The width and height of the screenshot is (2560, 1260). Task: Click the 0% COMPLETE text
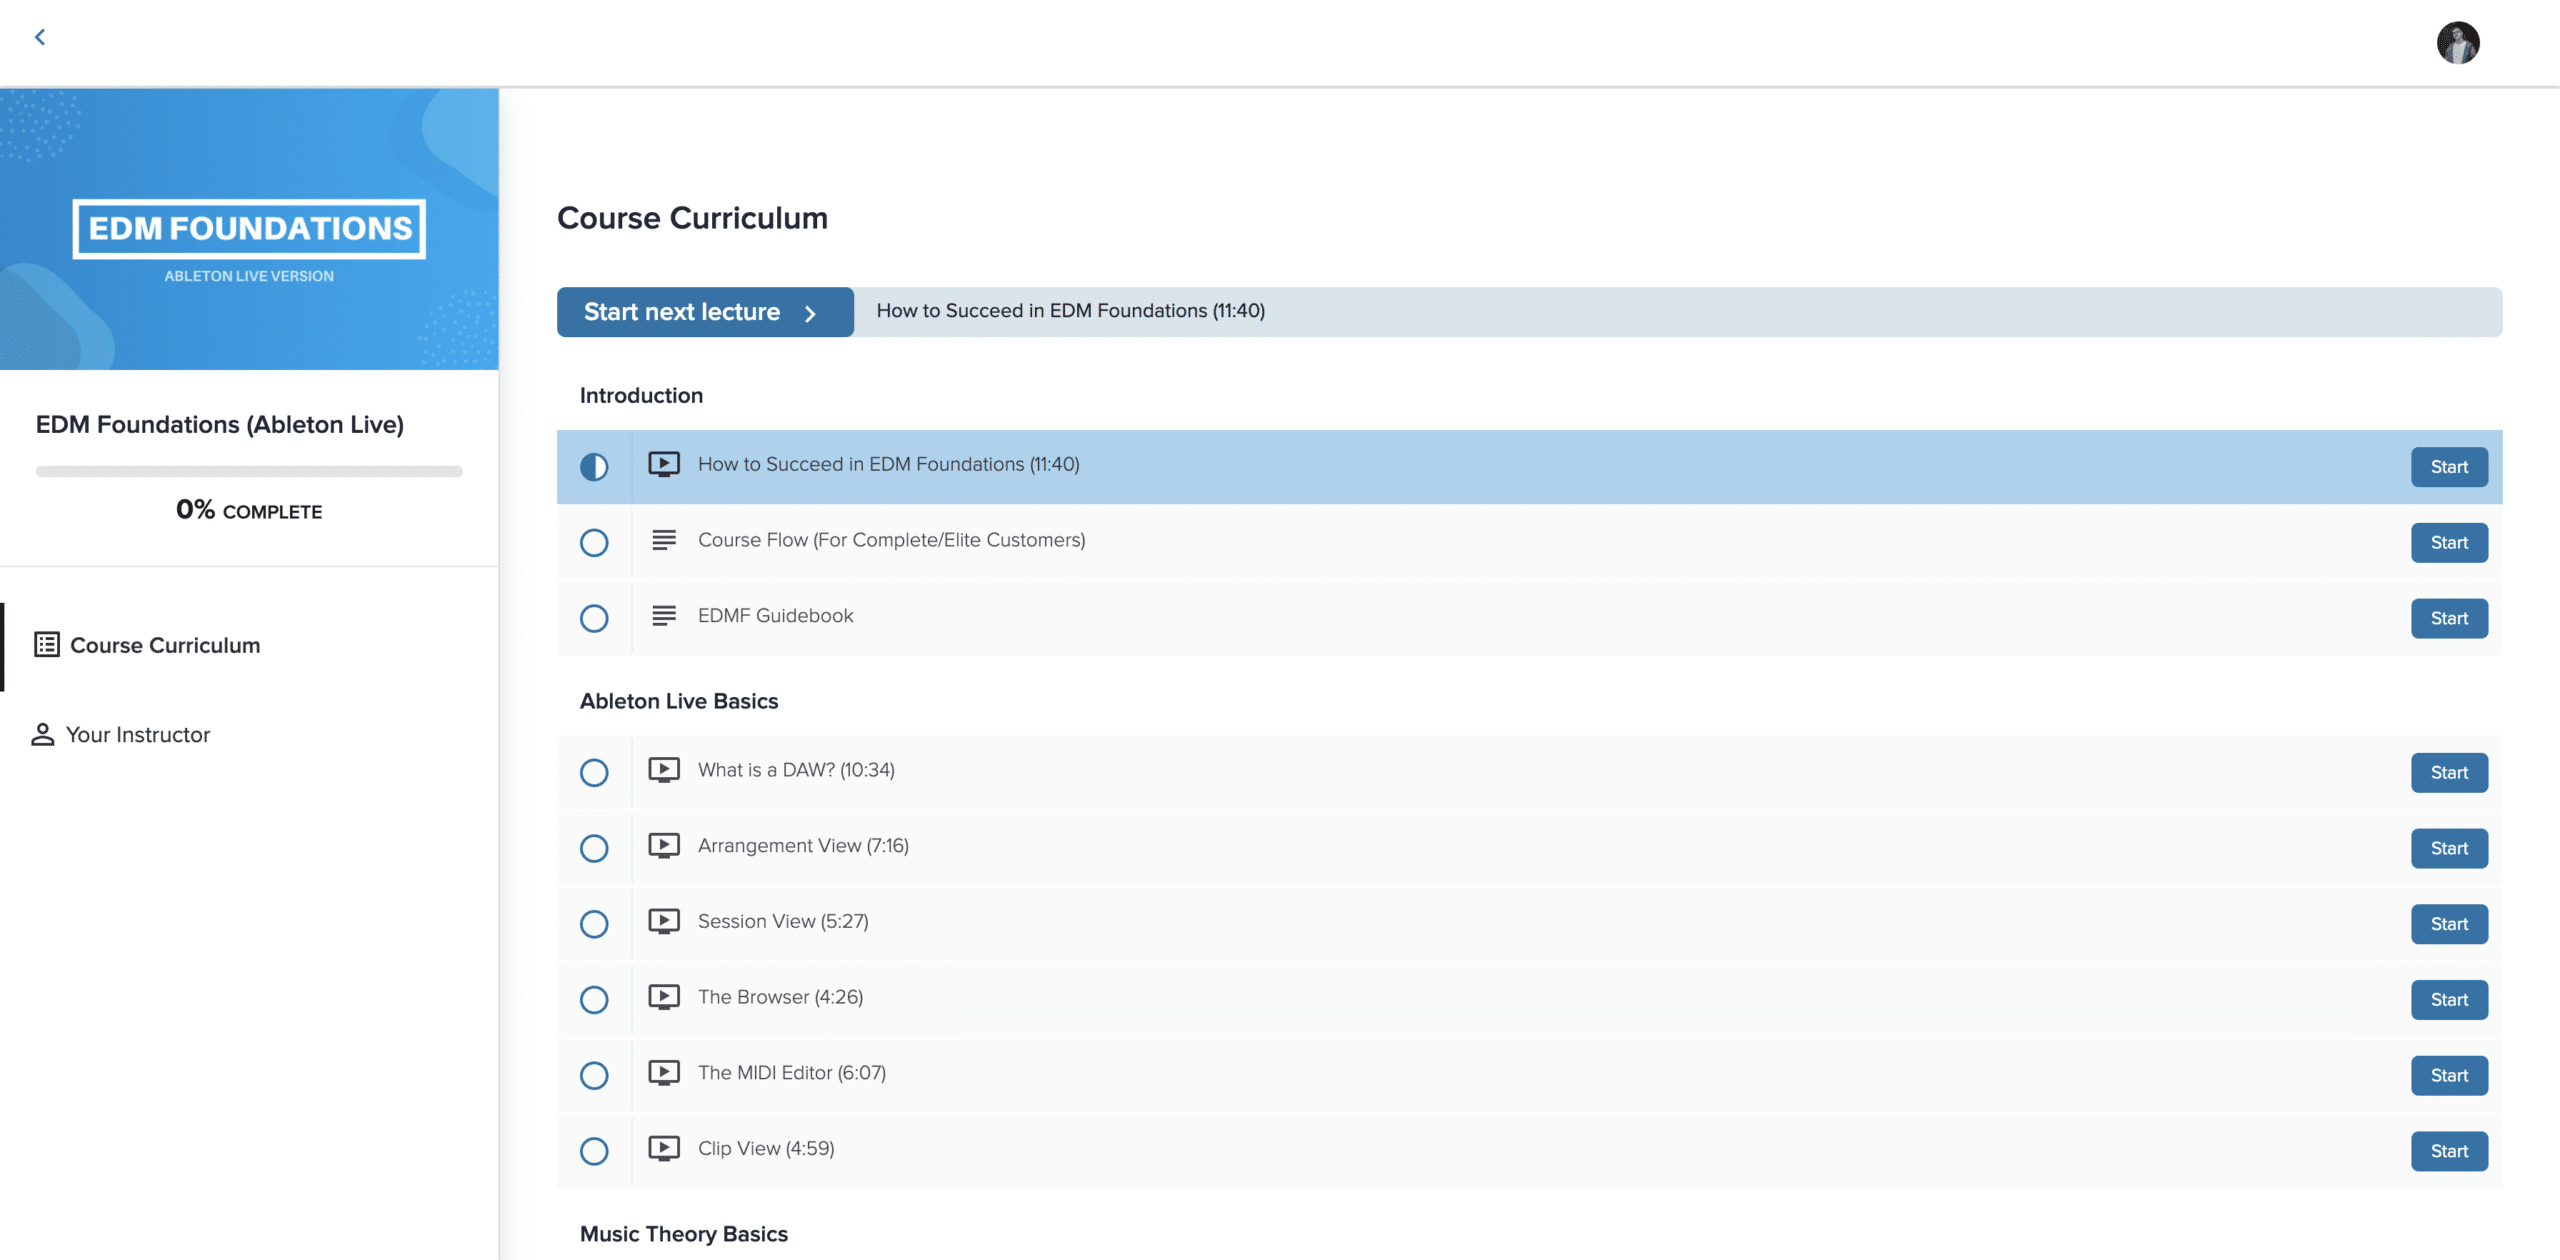249,510
